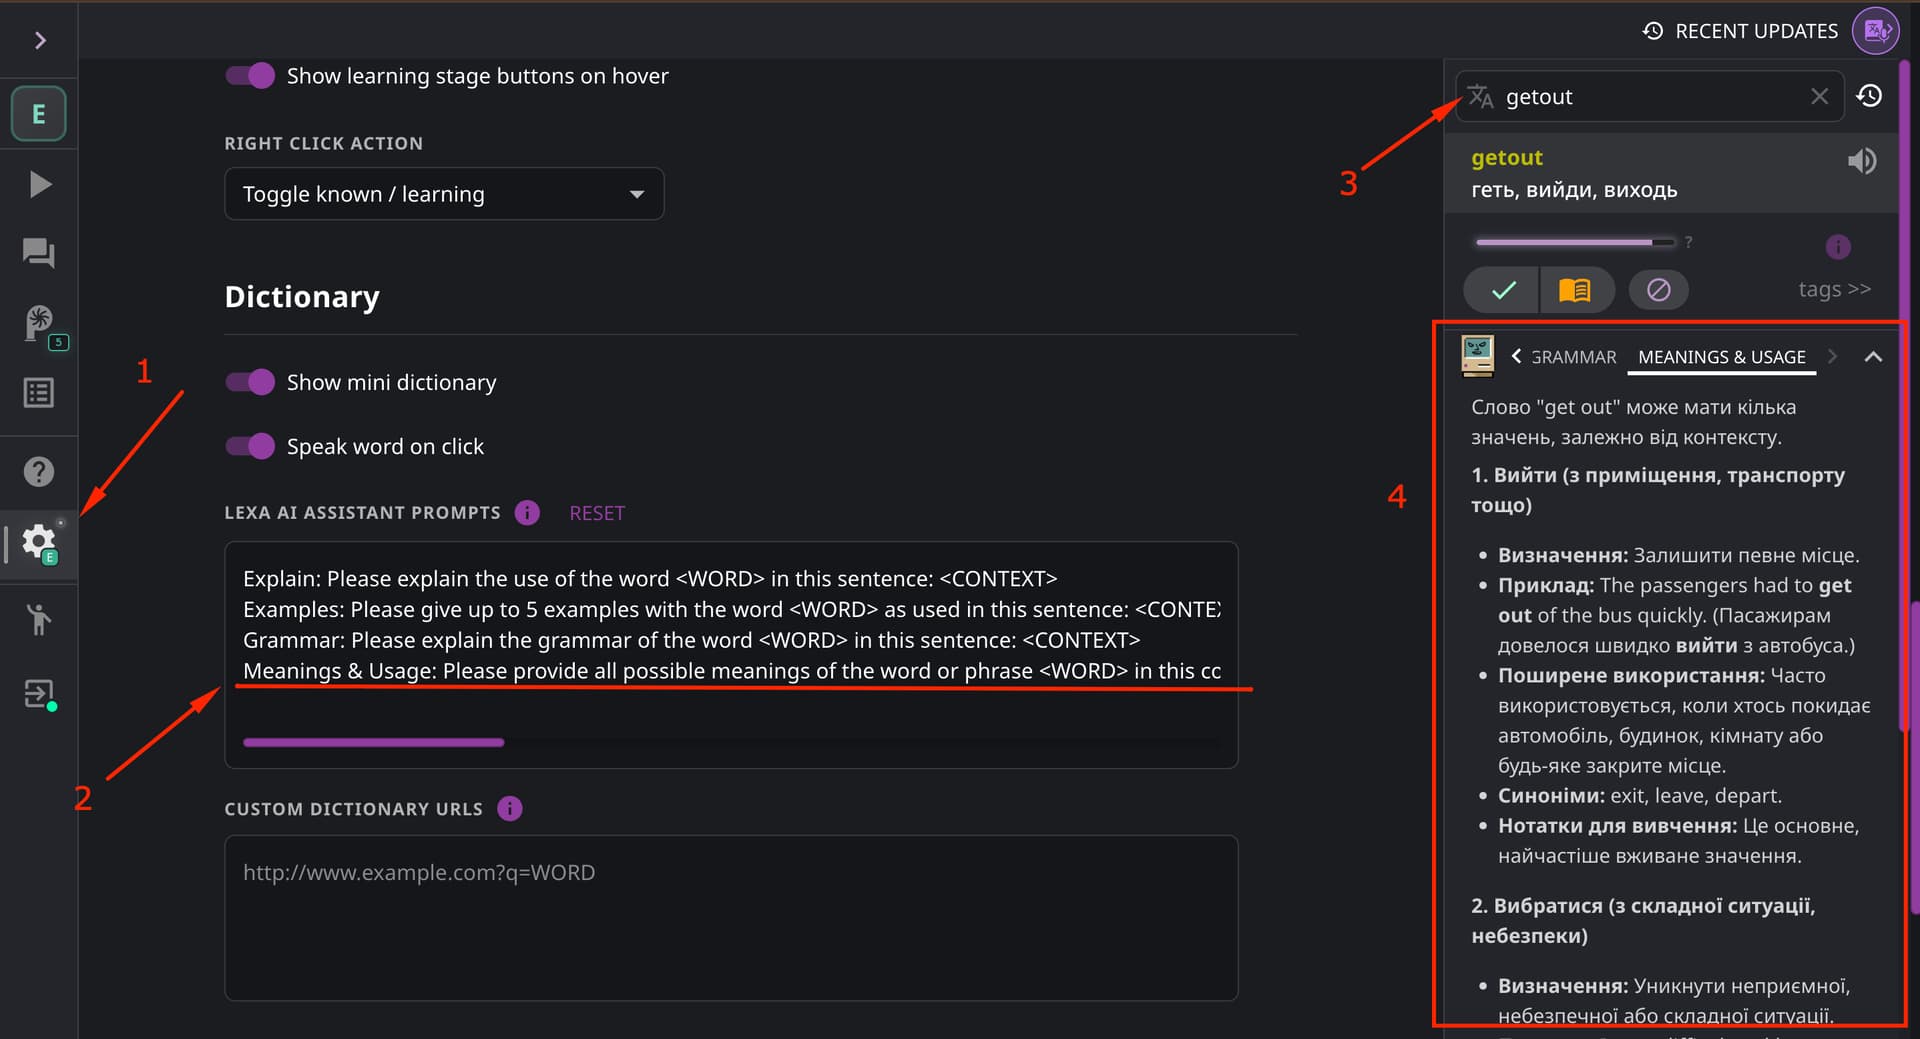1920x1039 pixels.
Task: Mark word as learning with book icon
Action: [1575, 290]
